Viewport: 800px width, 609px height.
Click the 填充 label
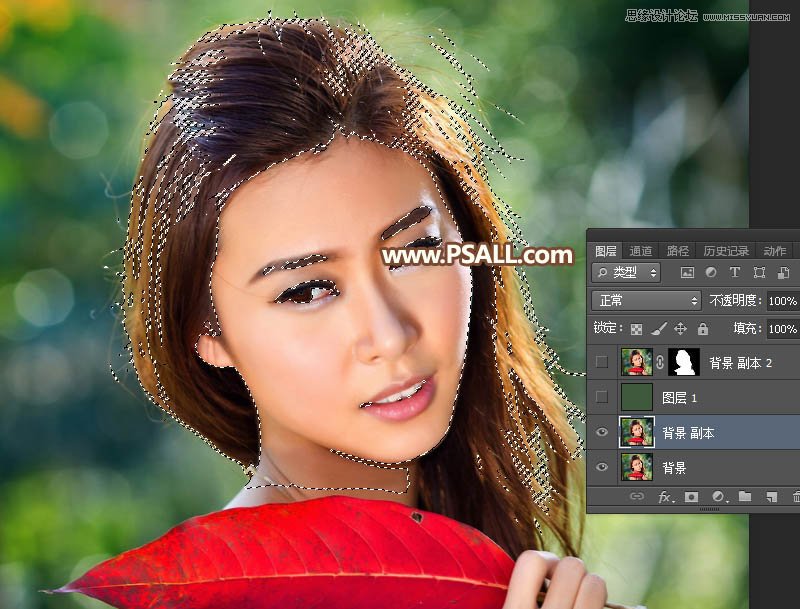point(747,328)
